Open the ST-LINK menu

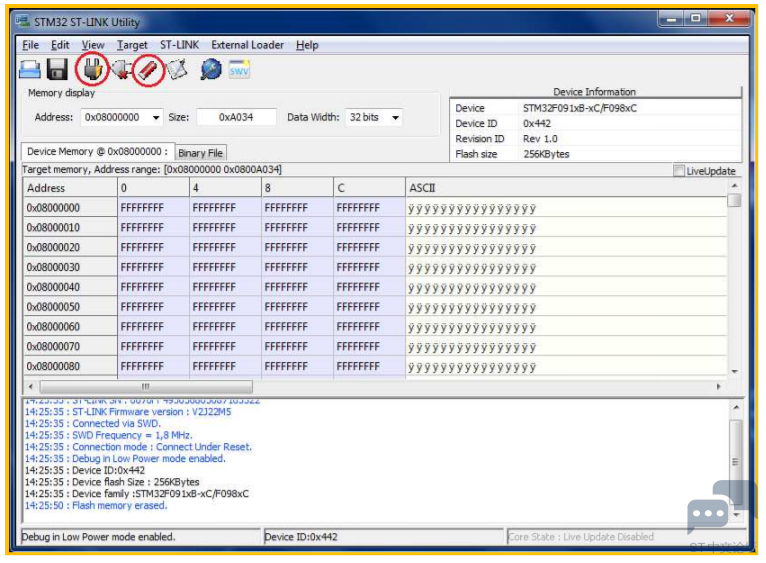click(179, 45)
